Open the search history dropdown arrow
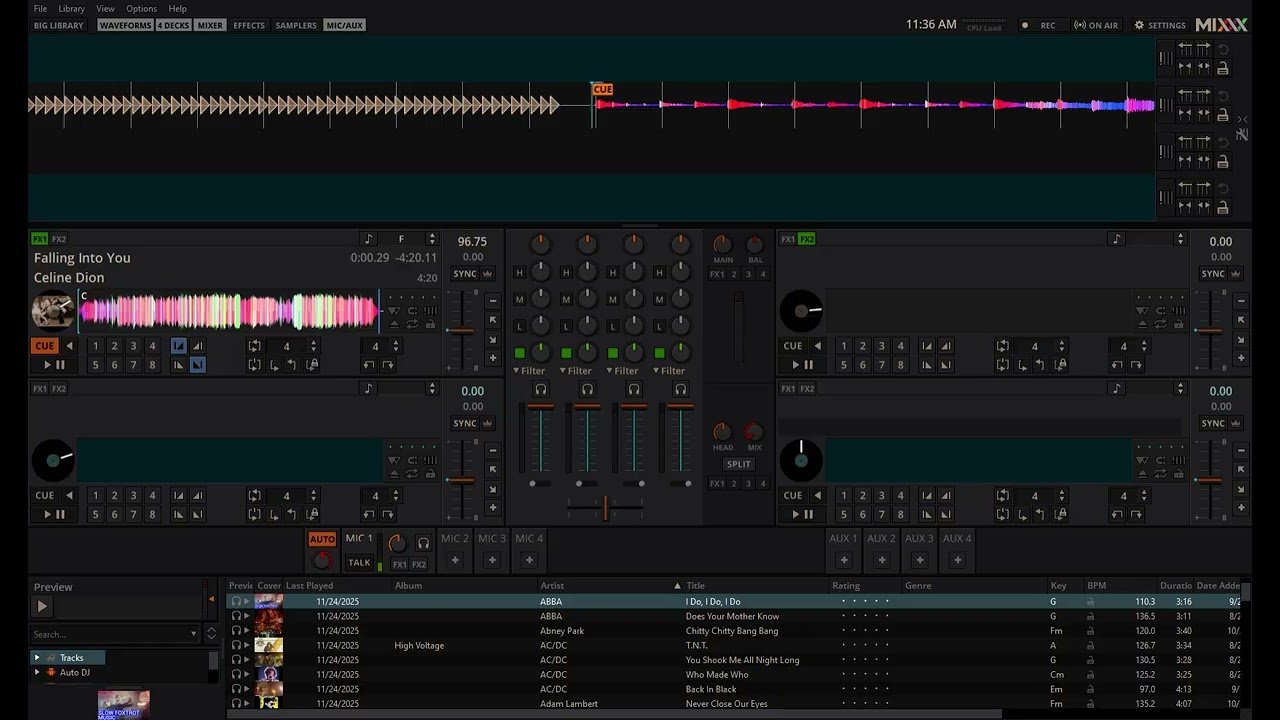 [194, 634]
